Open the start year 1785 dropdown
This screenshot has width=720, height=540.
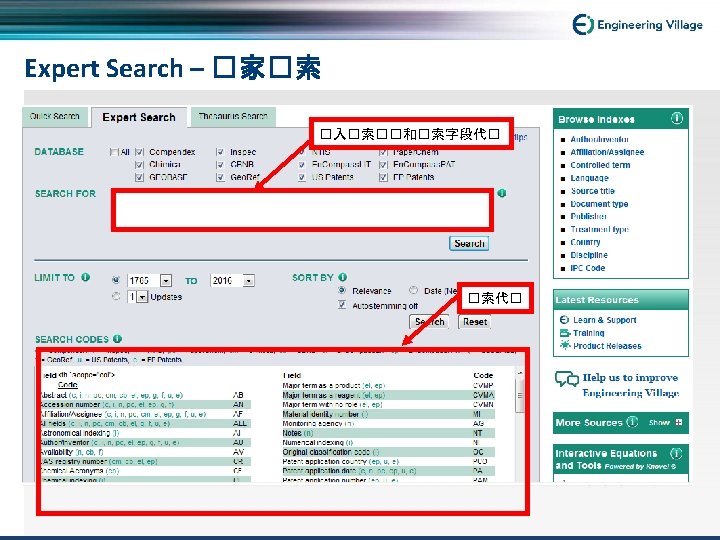coord(166,280)
